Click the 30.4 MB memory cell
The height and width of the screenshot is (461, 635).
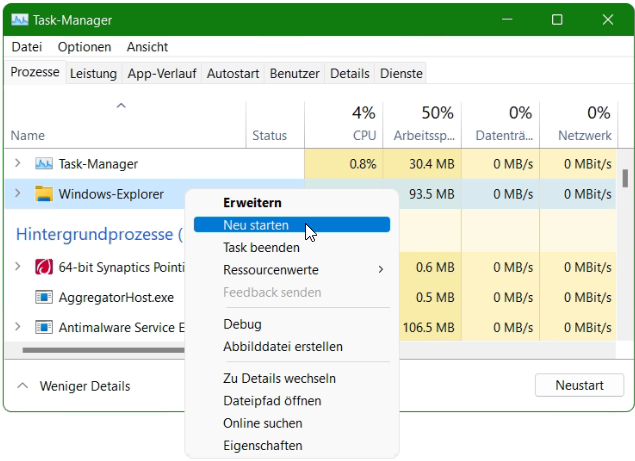422,164
